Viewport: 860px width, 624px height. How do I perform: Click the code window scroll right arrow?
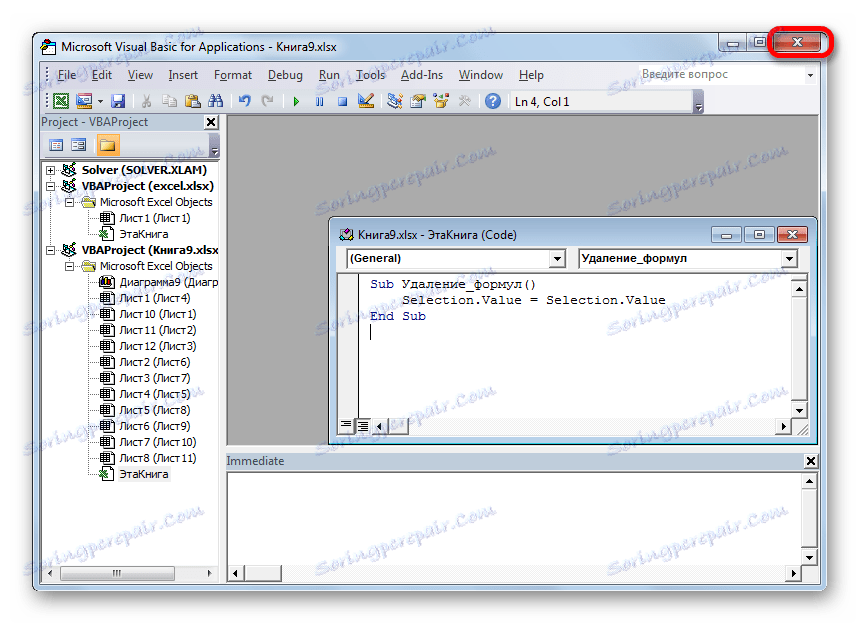point(784,426)
